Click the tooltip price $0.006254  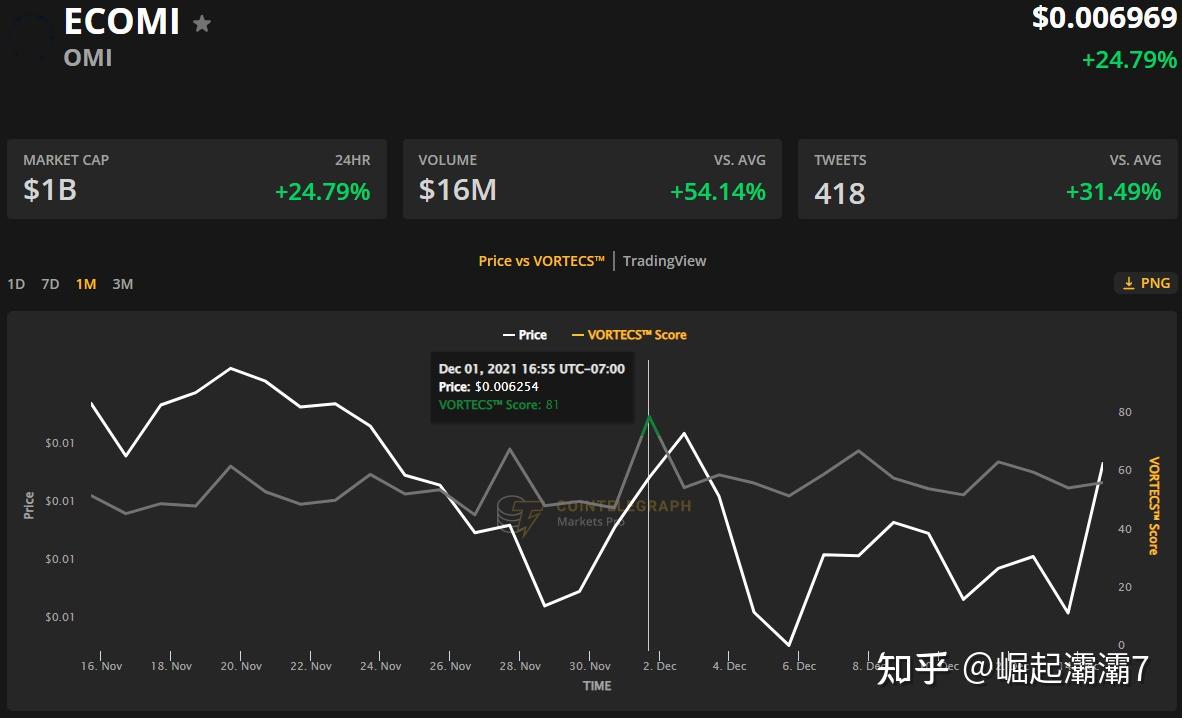506,387
